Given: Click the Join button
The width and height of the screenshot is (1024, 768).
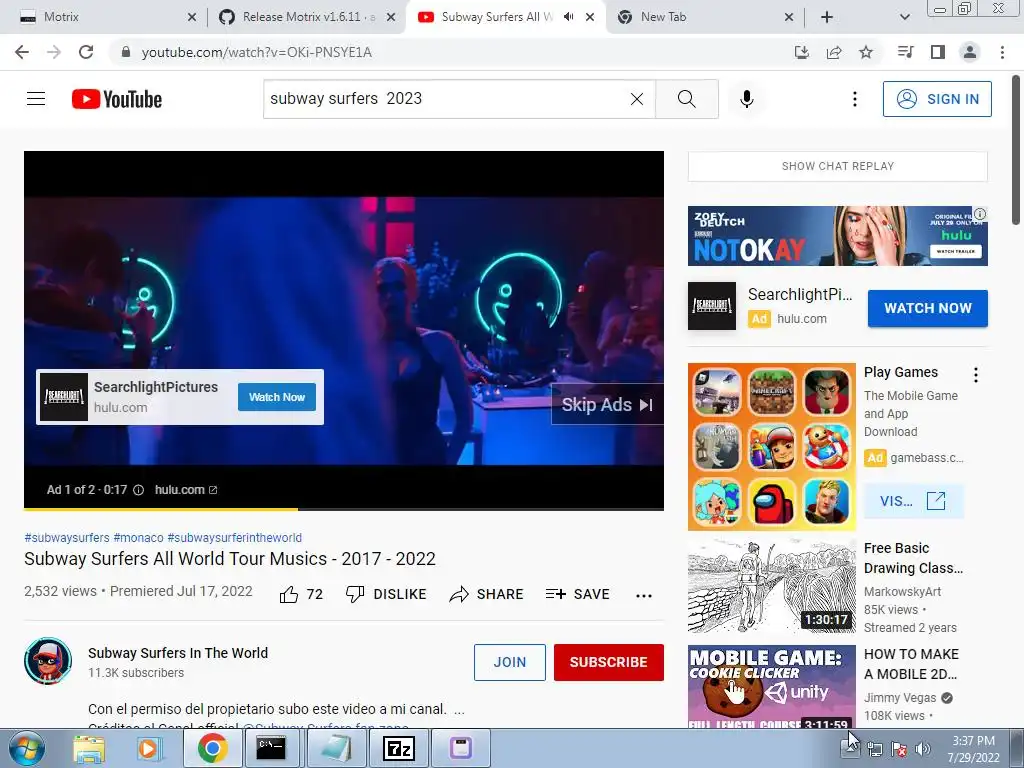Looking at the screenshot, I should pyautogui.click(x=509, y=662).
